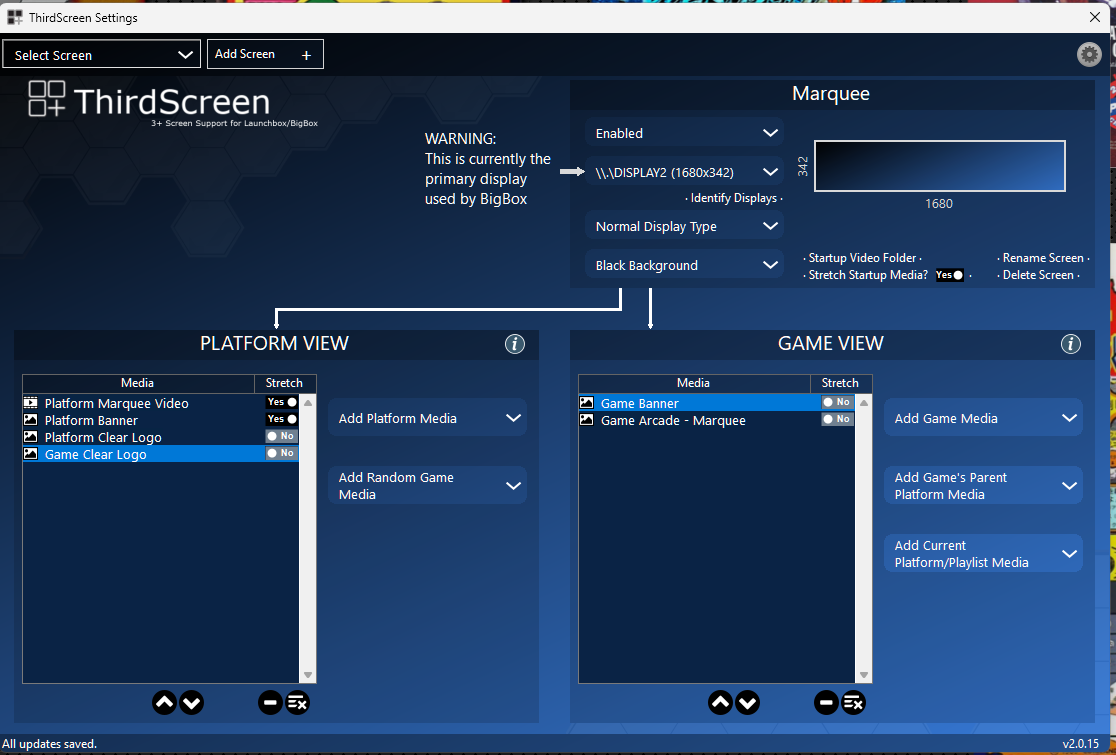This screenshot has width=1116, height=755.
Task: Click the Platform Clear Logo image icon
Action: click(x=31, y=437)
